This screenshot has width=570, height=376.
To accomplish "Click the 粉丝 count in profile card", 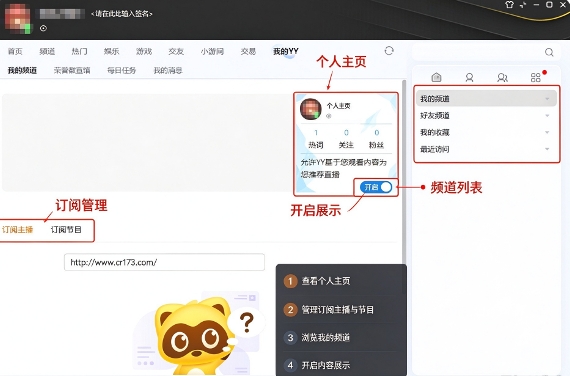I will (x=377, y=132).
